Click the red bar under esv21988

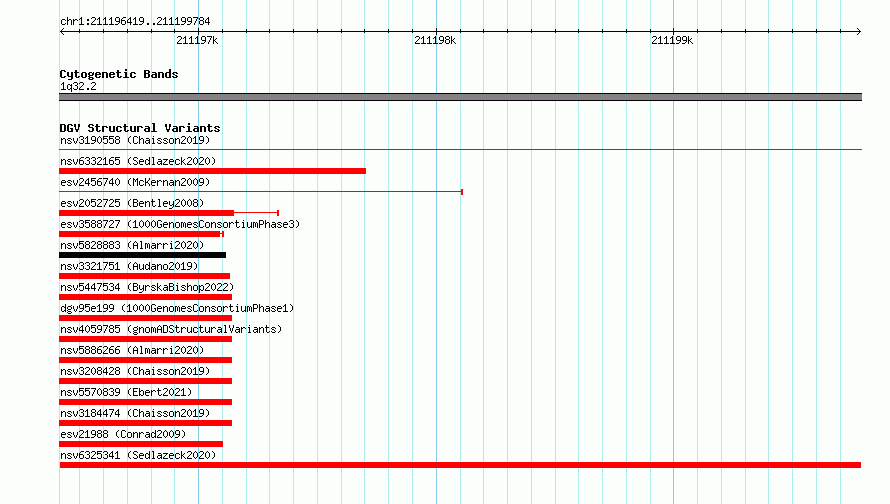(x=141, y=444)
